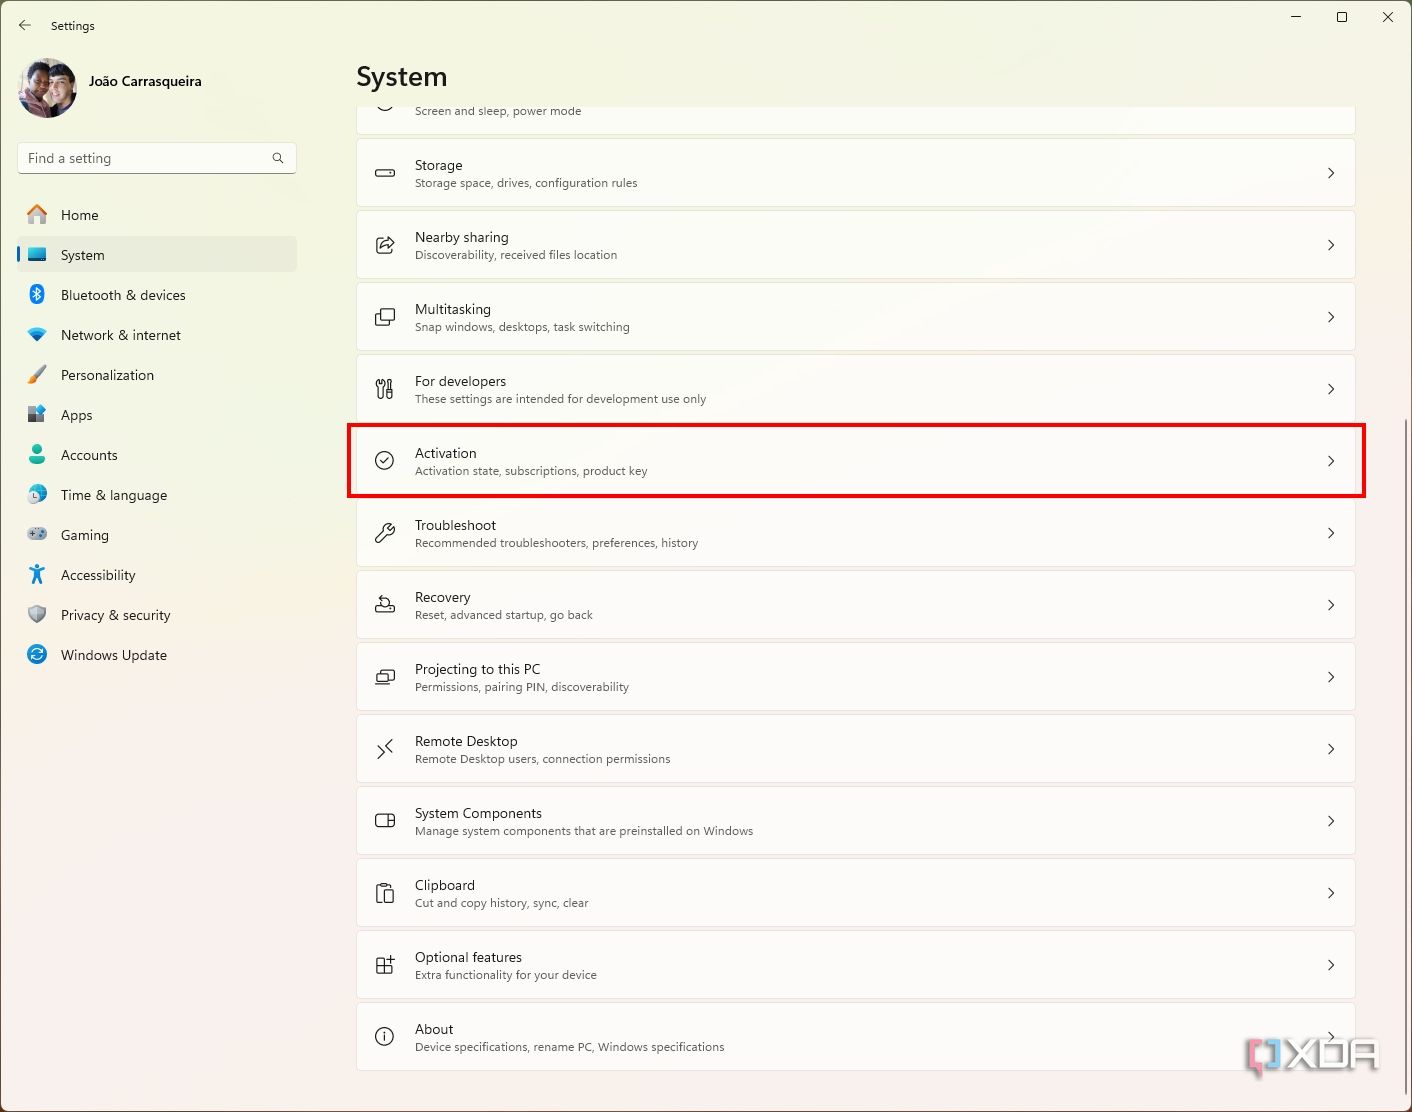Click the Multitasking windows icon
The height and width of the screenshot is (1112, 1412).
click(x=385, y=317)
